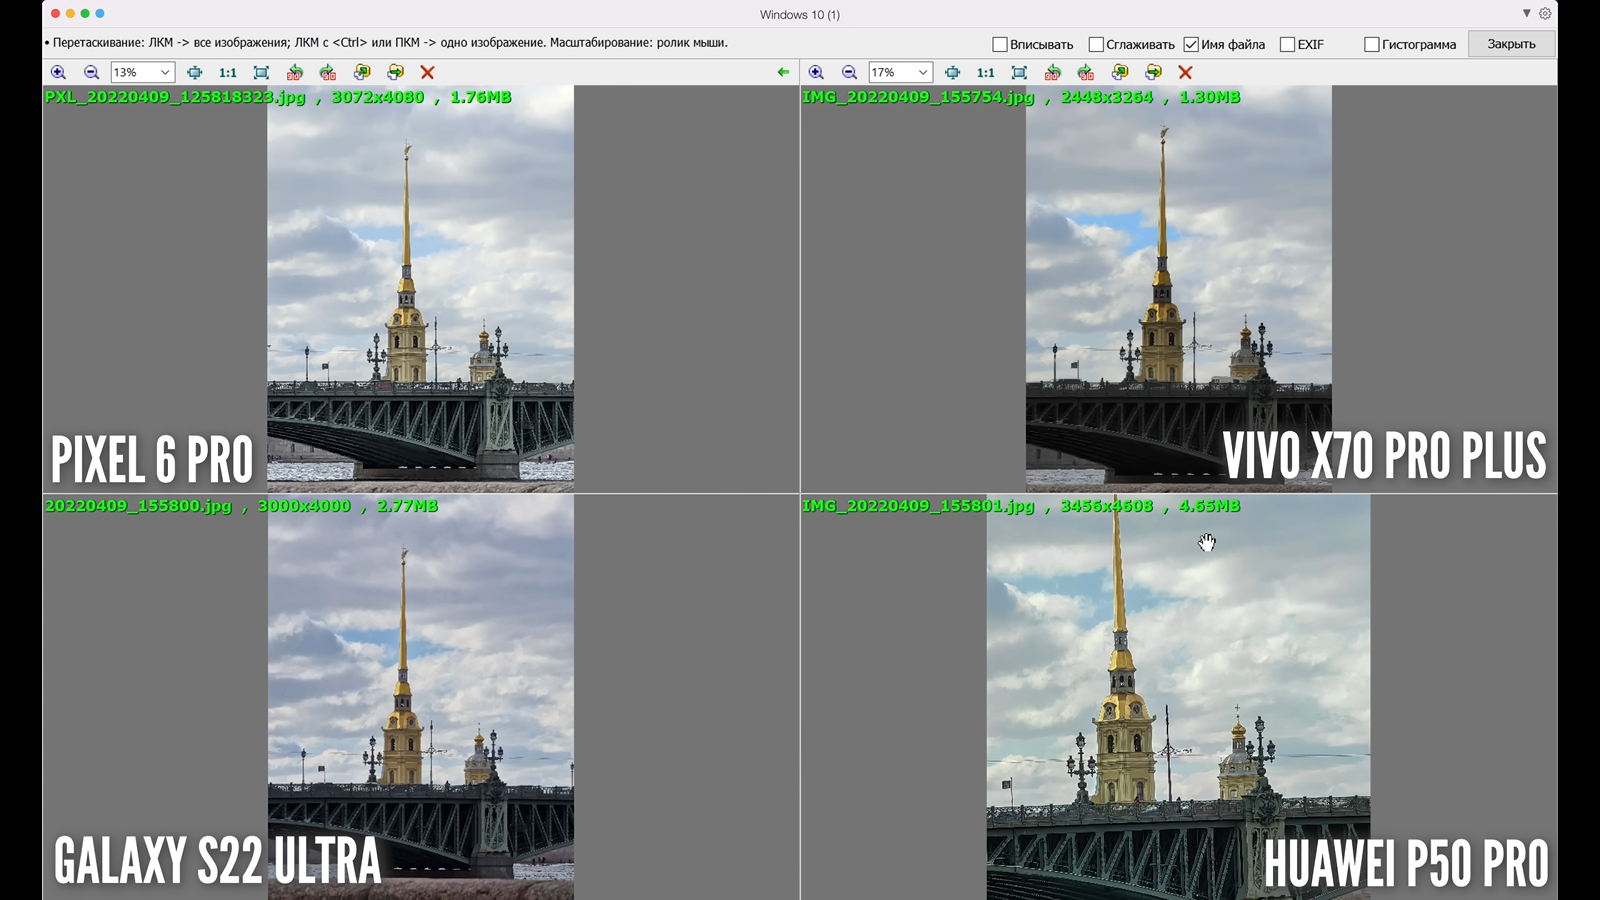Screen dimensions: 1600x900
Task: Click the Galaxy S22 Ultra comparison photo
Action: click(x=420, y=697)
